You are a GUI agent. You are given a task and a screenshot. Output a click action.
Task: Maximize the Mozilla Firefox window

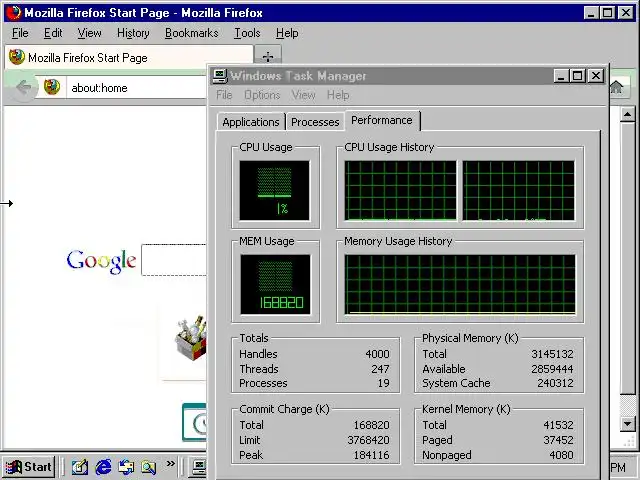[607, 13]
